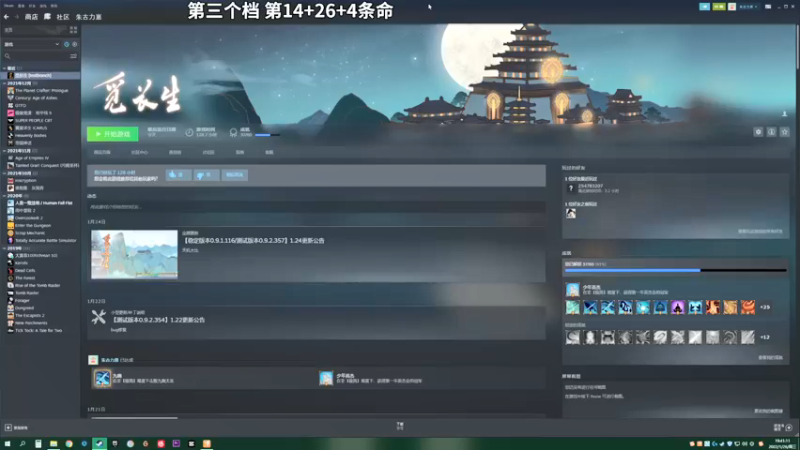800x450 pixels.
Task: Open the 商店 store section
Action: (x=31, y=17)
